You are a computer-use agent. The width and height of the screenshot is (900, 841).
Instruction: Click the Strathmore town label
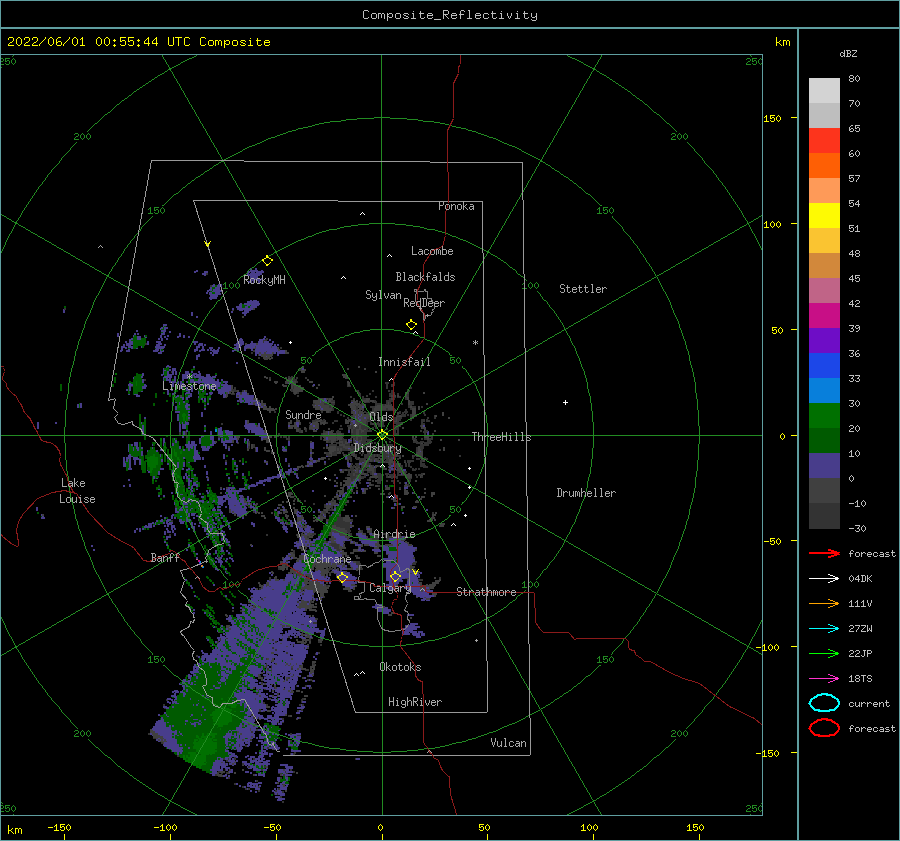click(x=486, y=592)
